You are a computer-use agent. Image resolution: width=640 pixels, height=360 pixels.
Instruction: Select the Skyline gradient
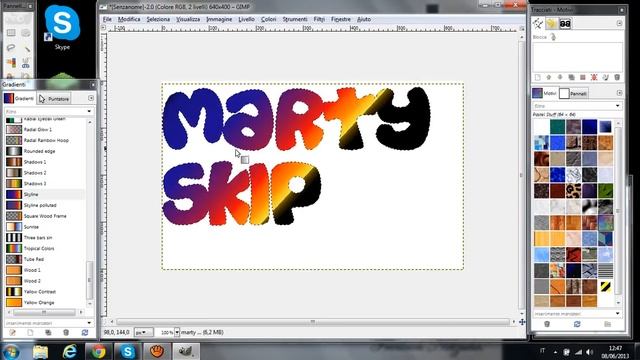point(45,194)
